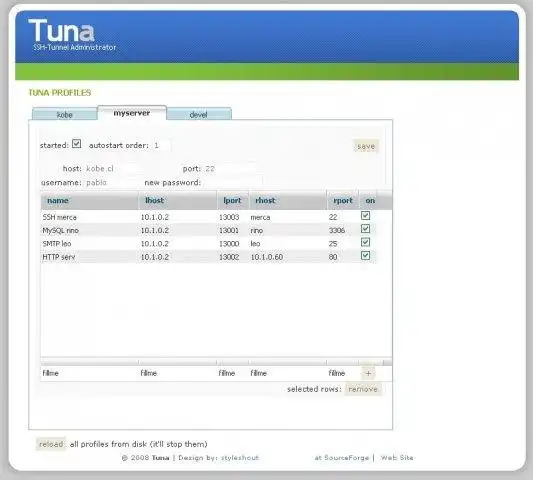Toggle the MySQL rino tunnel checkbox
533x480 pixels.
coord(365,229)
